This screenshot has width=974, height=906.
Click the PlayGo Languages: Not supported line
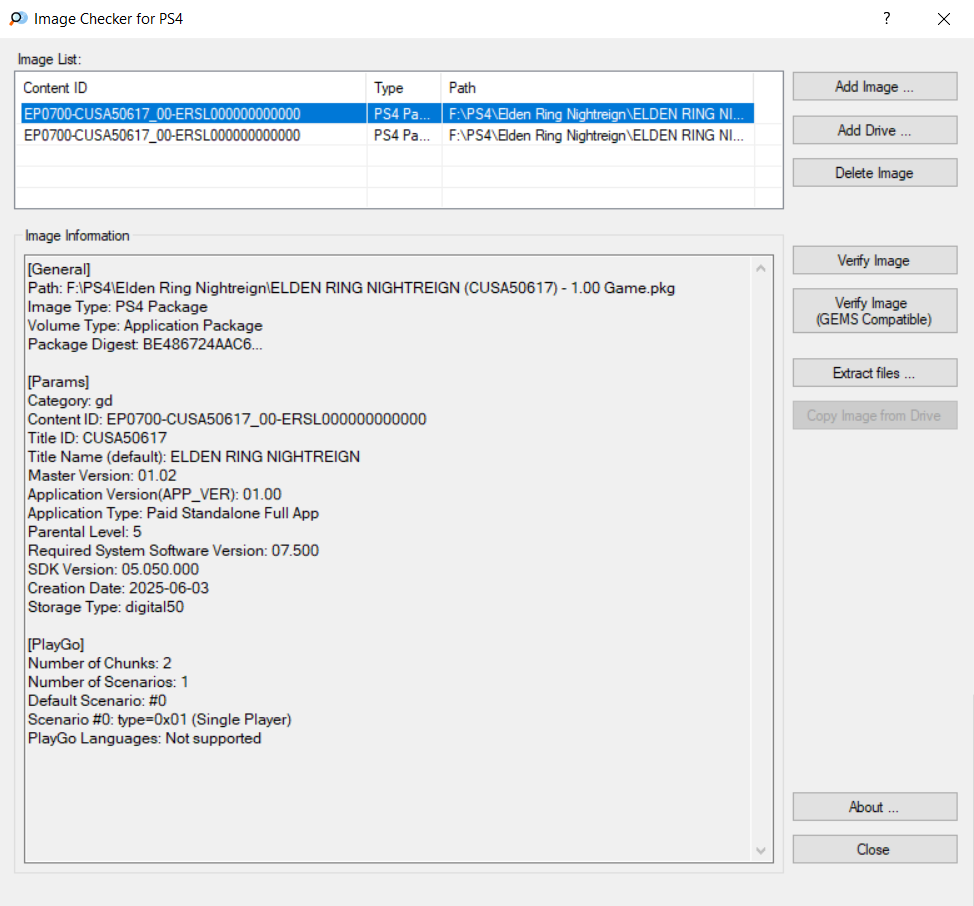click(144, 738)
